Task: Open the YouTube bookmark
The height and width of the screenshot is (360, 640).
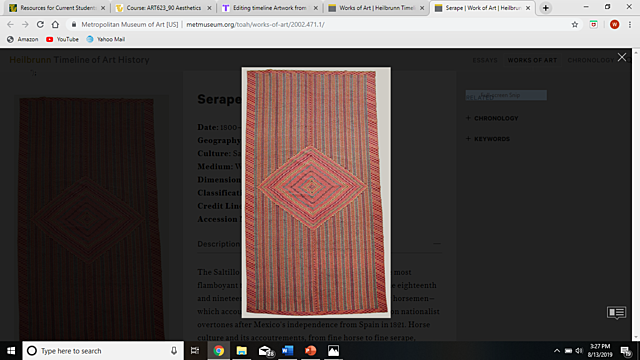Action: 62,39
